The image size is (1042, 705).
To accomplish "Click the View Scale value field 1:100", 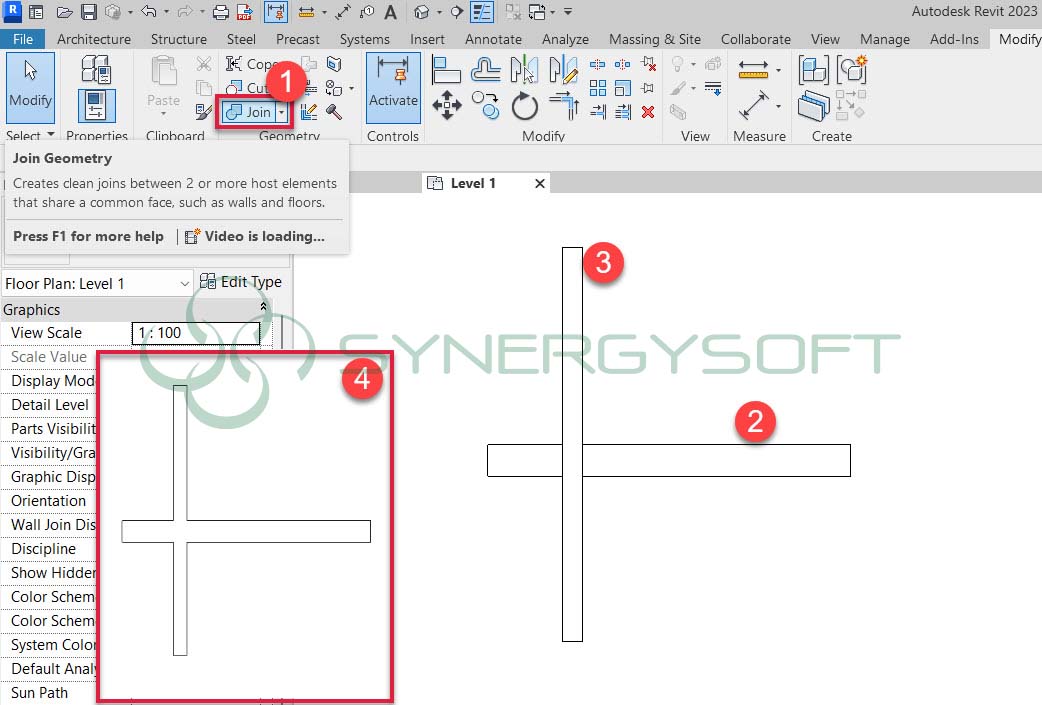I will [x=195, y=333].
